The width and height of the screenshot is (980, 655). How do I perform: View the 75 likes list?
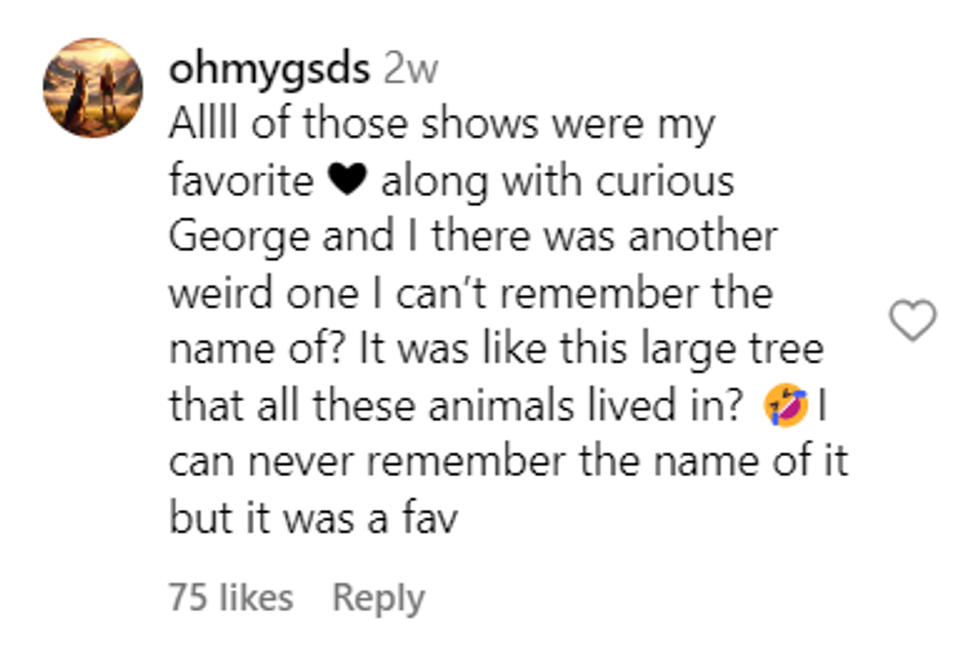231,598
